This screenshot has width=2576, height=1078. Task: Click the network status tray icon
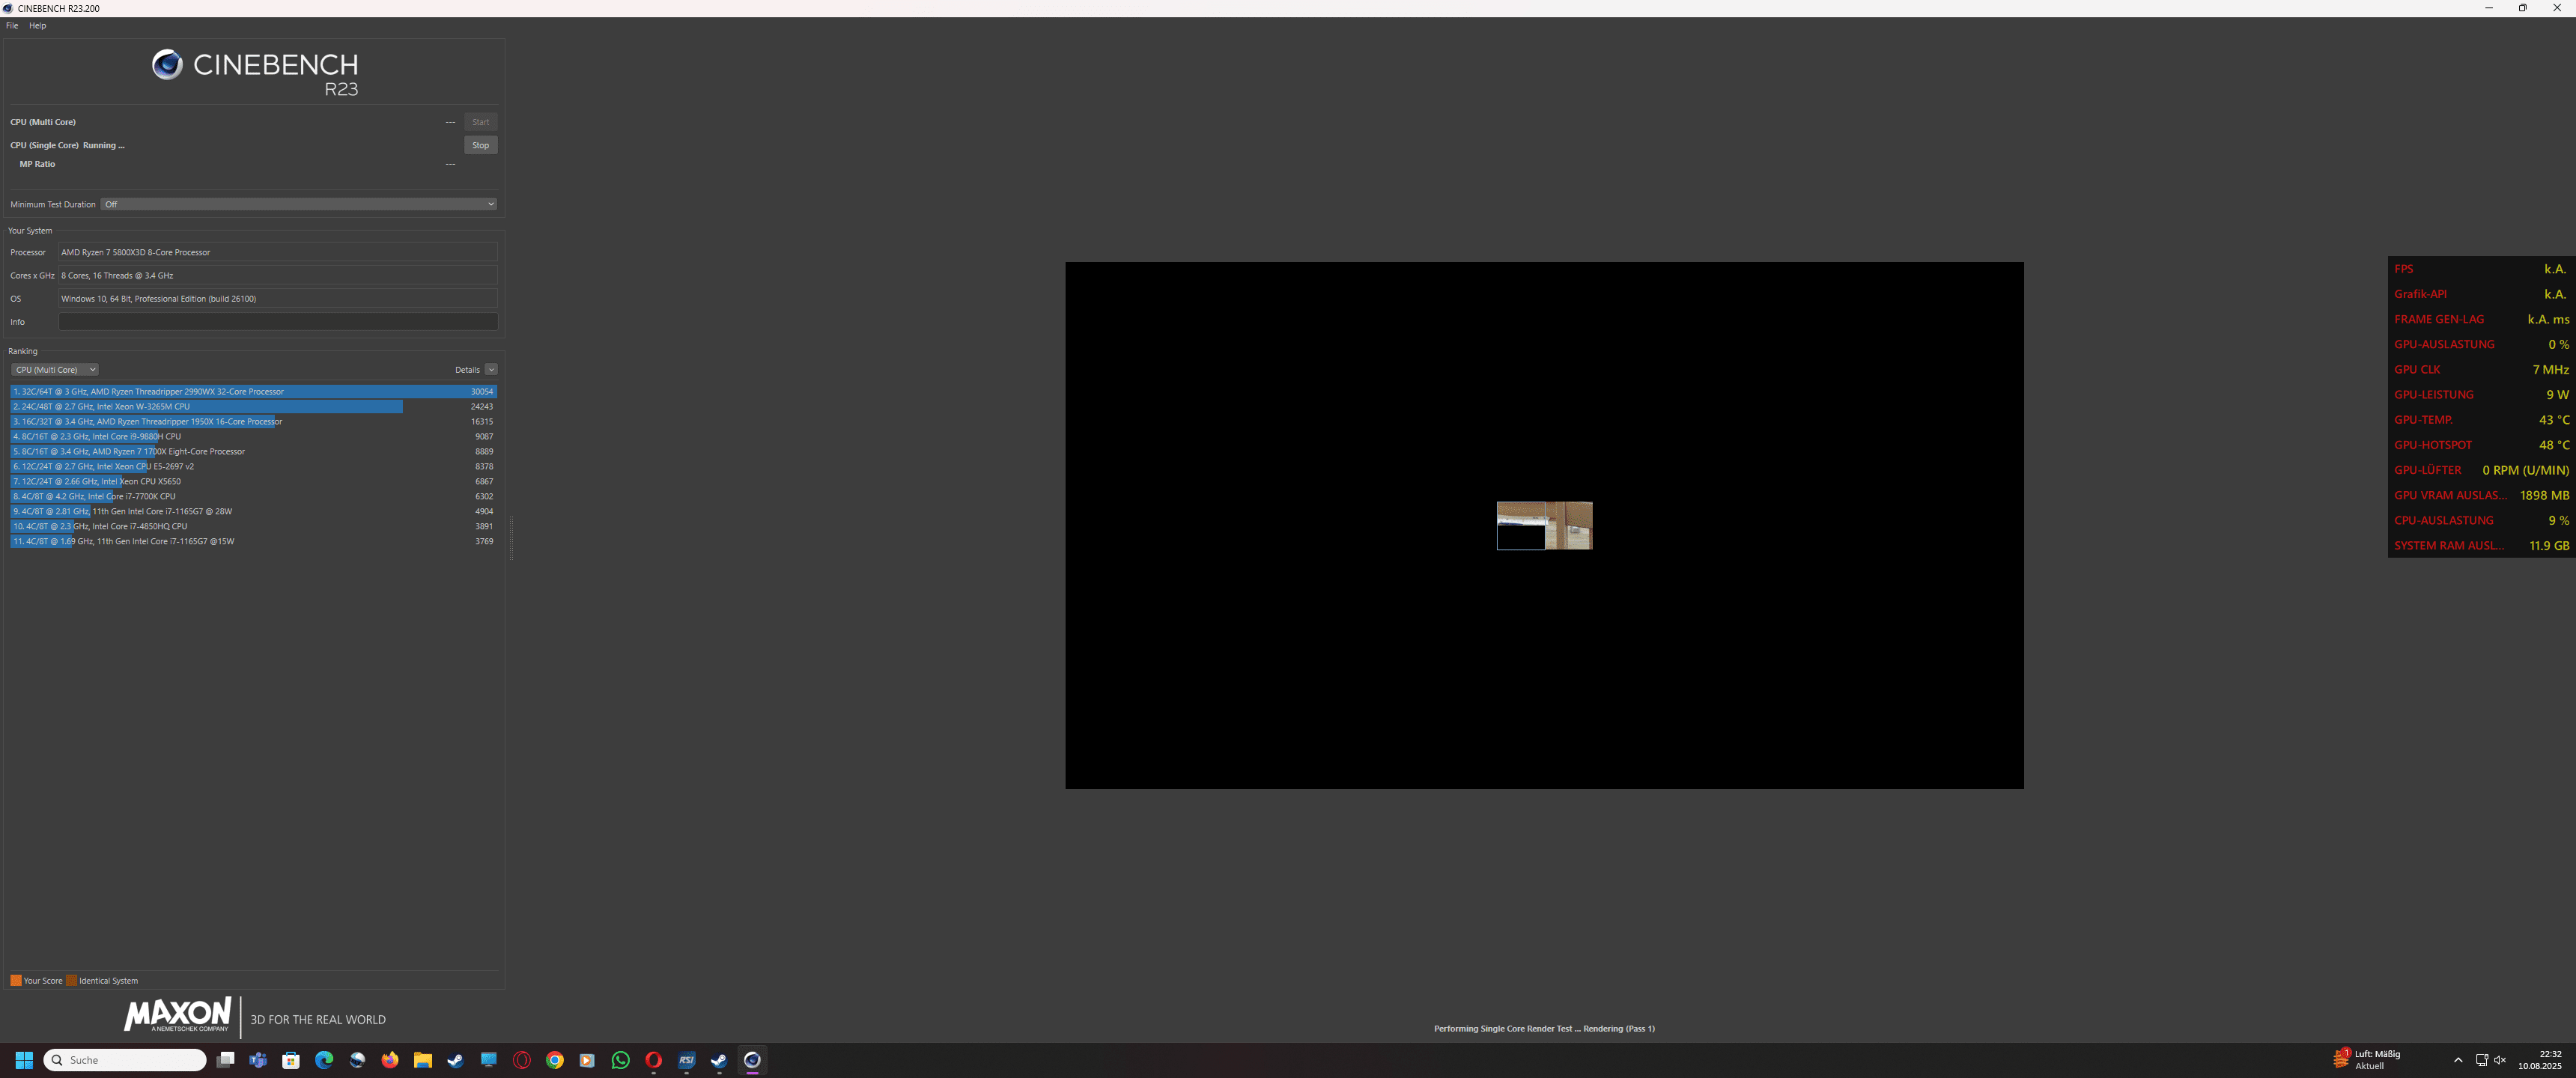click(2481, 1060)
